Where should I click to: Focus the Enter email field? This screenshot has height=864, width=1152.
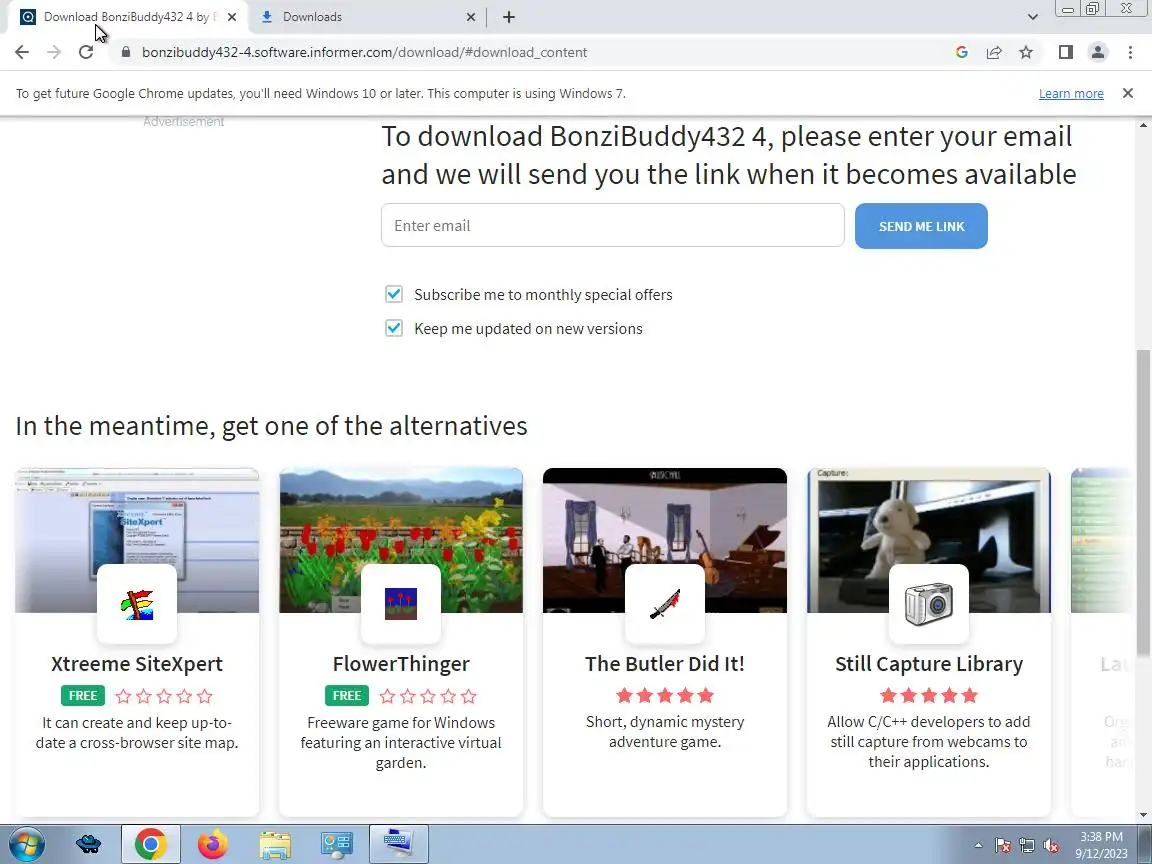[x=613, y=226]
